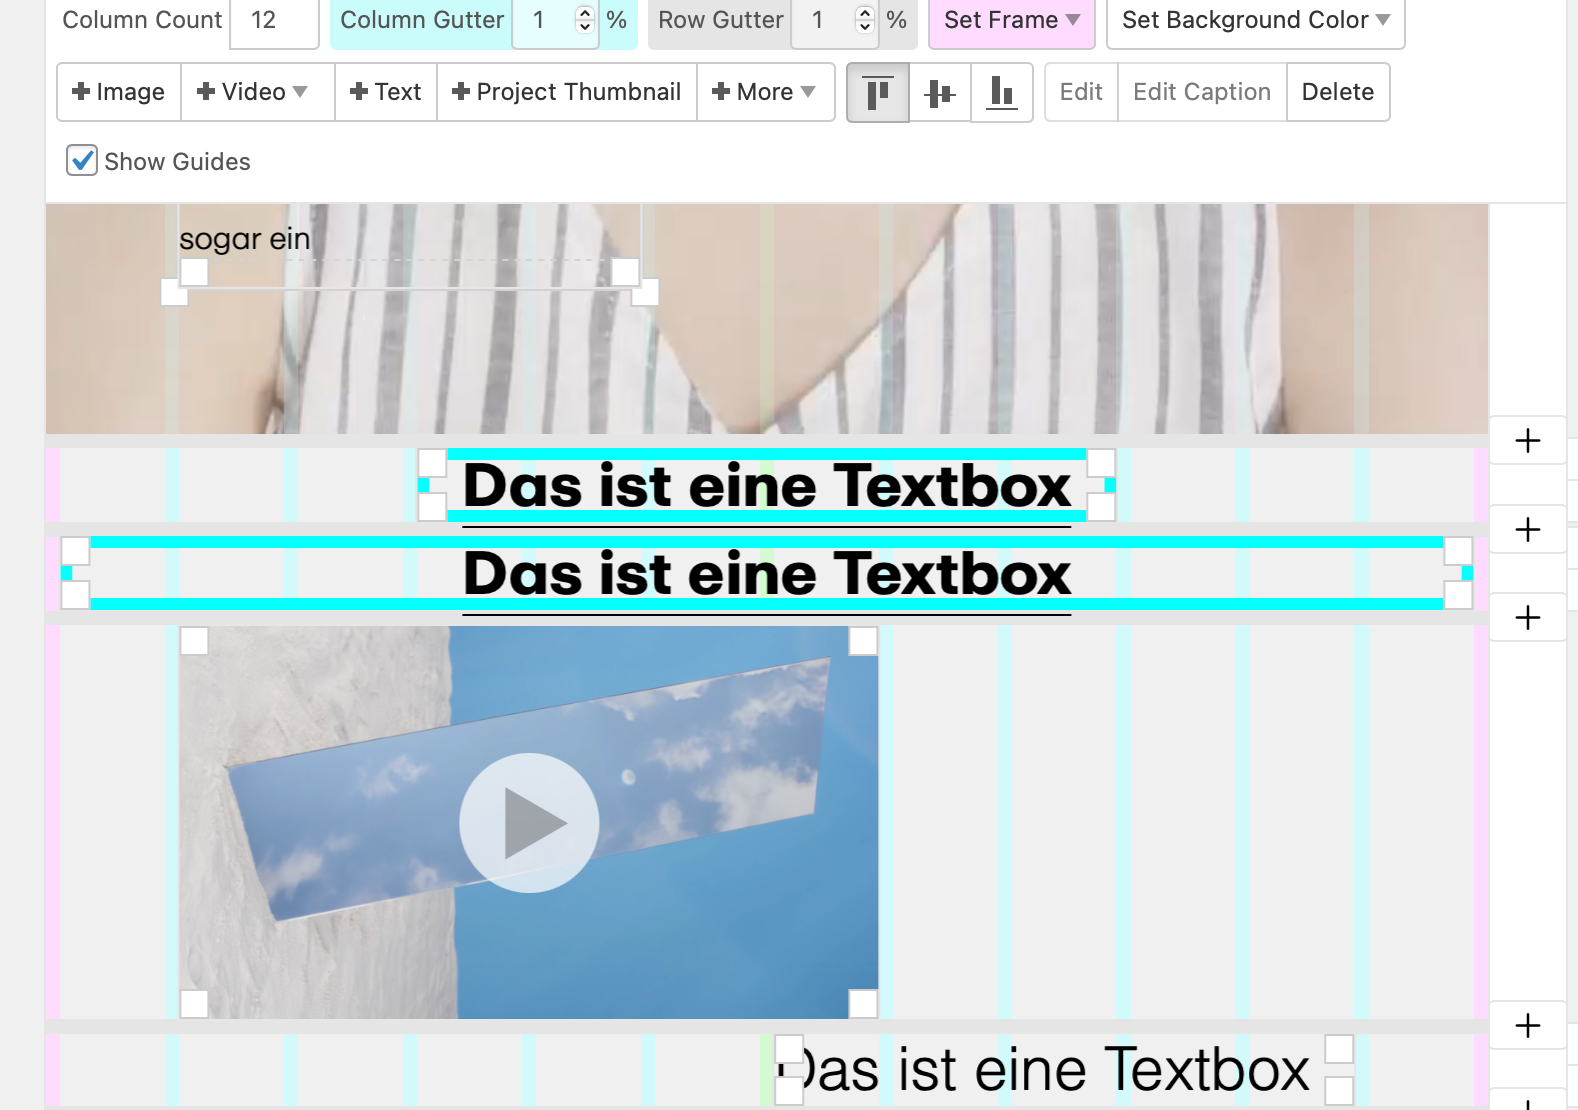Click plus icon below the video row
The height and width of the screenshot is (1110, 1578).
1527,1025
